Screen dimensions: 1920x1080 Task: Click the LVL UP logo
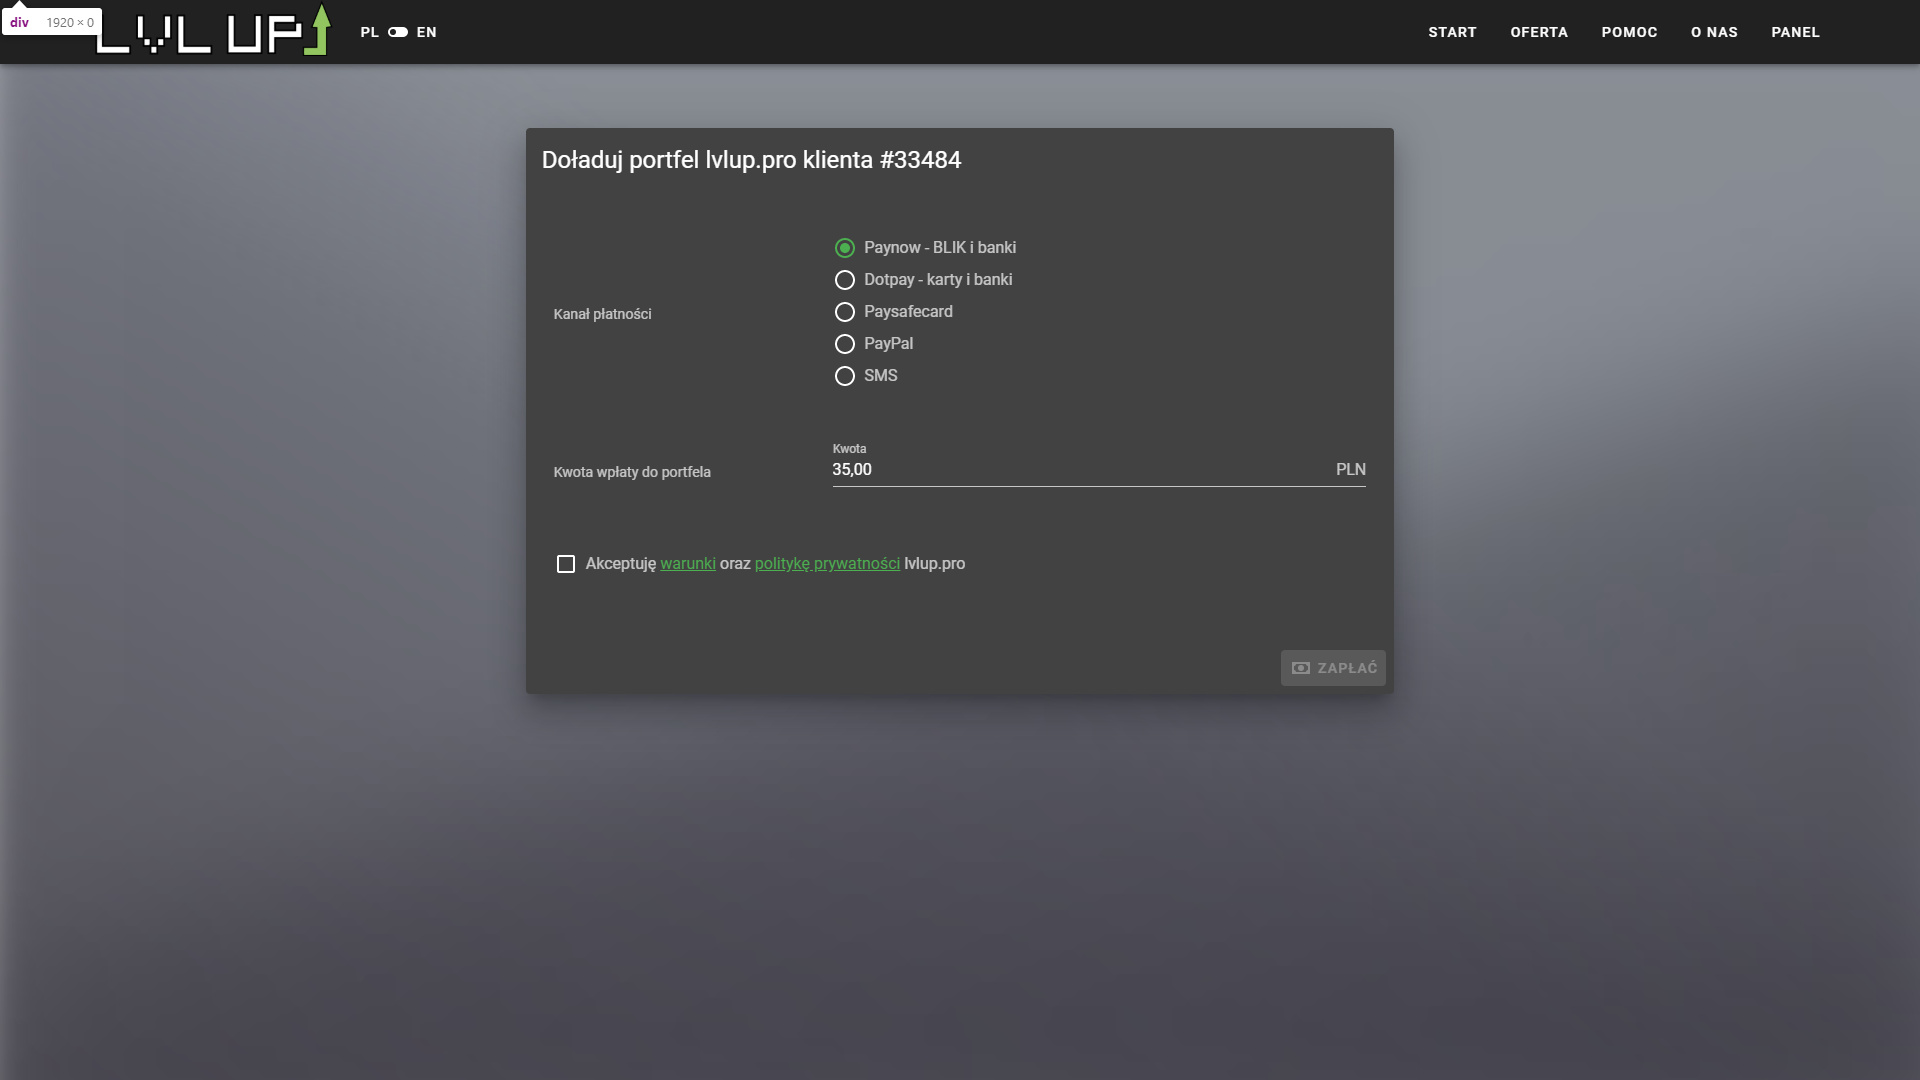tap(213, 32)
